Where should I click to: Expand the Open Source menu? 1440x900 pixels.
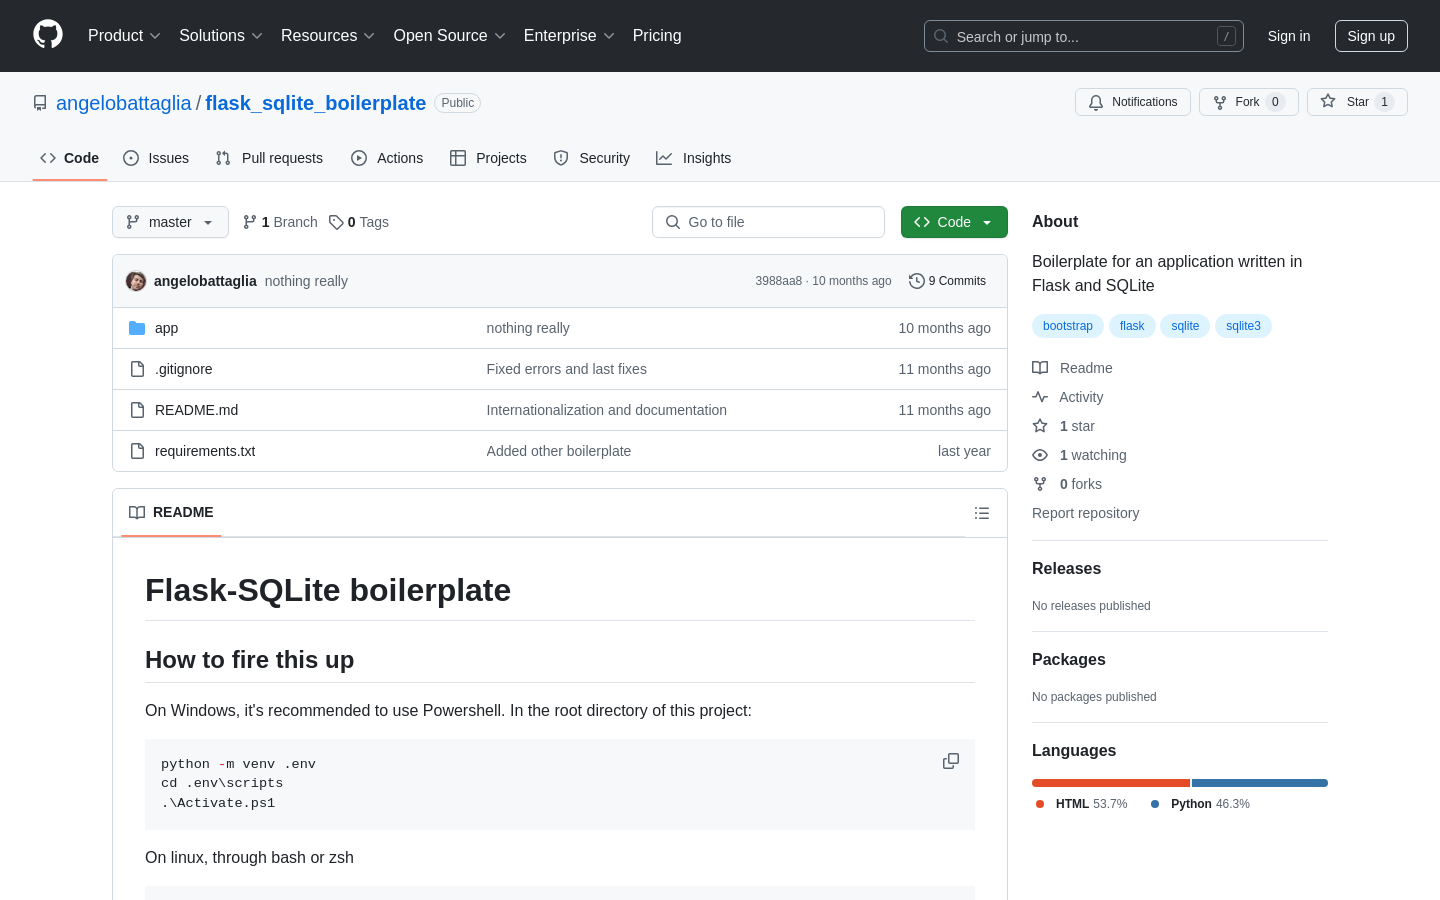point(450,36)
